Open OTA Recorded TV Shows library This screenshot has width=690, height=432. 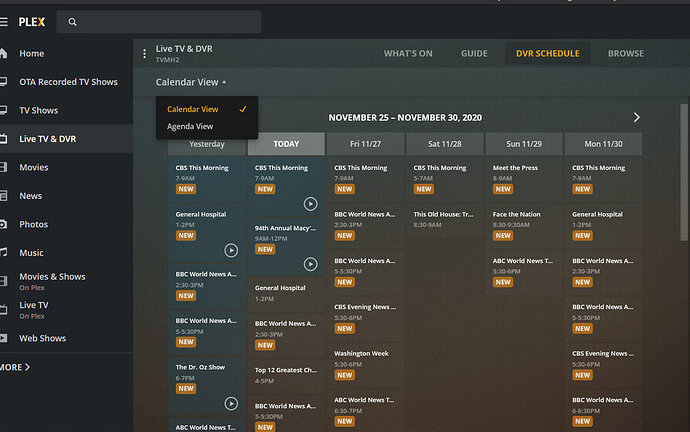tap(66, 82)
